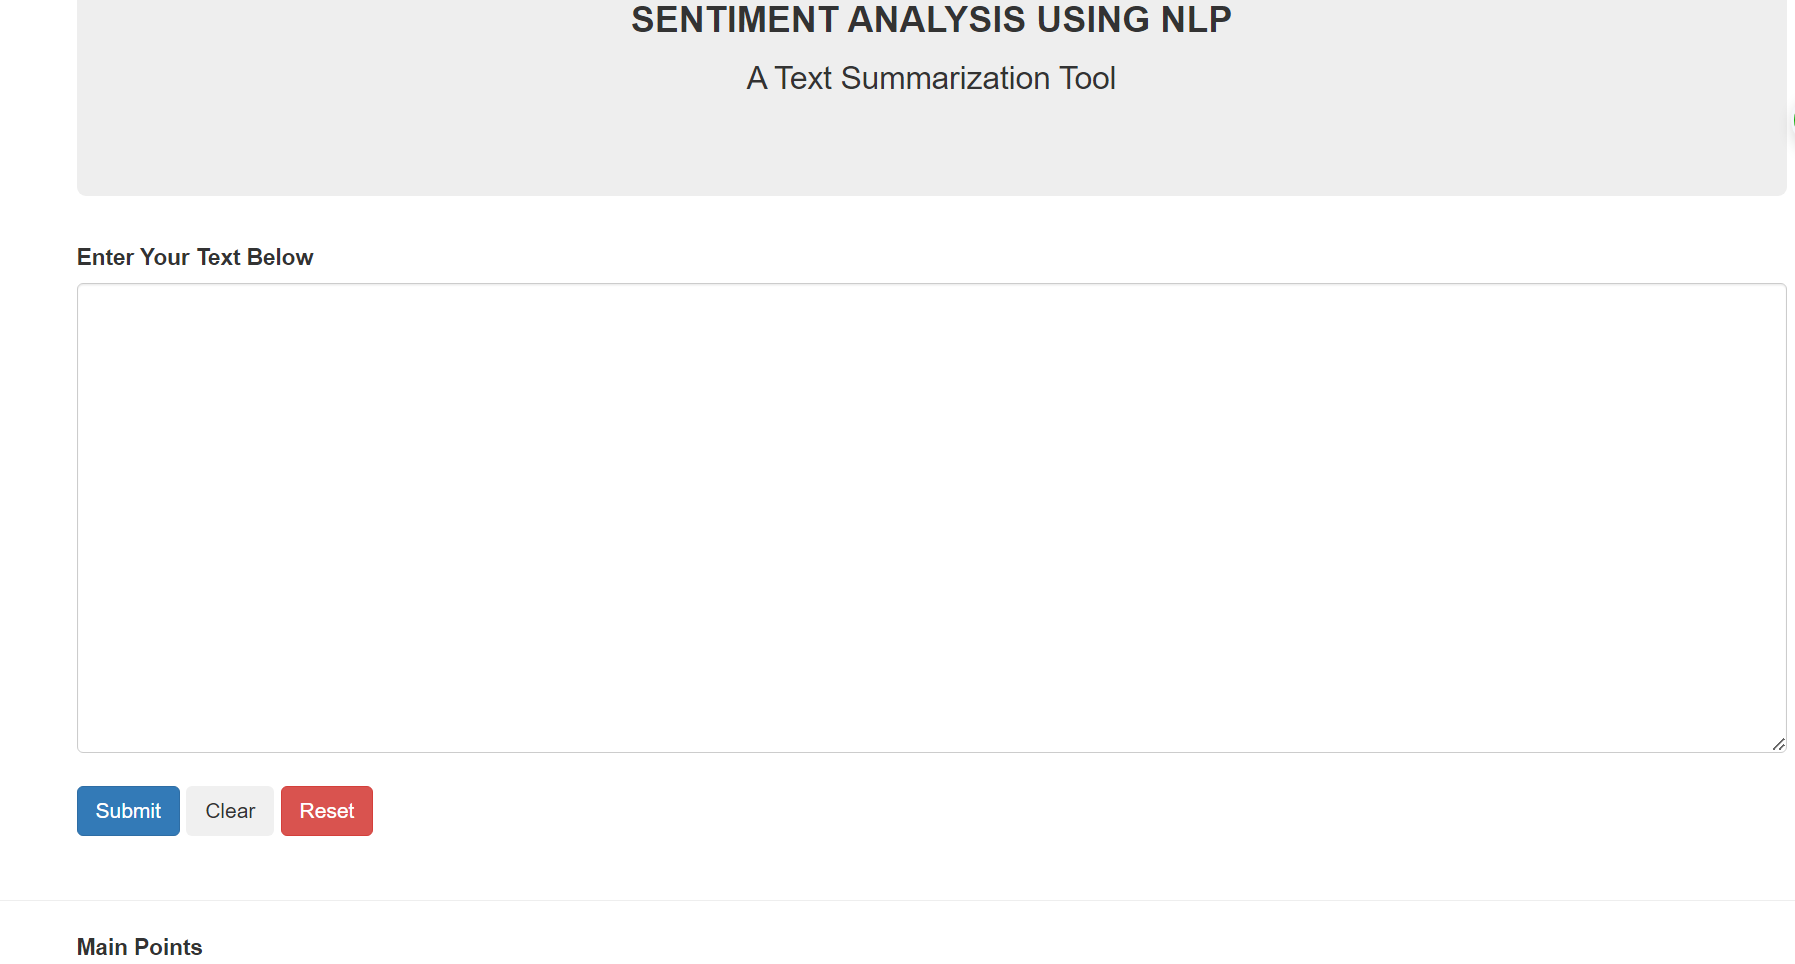Click the Clear button to erase input
This screenshot has height=964, width=1795.
229,811
